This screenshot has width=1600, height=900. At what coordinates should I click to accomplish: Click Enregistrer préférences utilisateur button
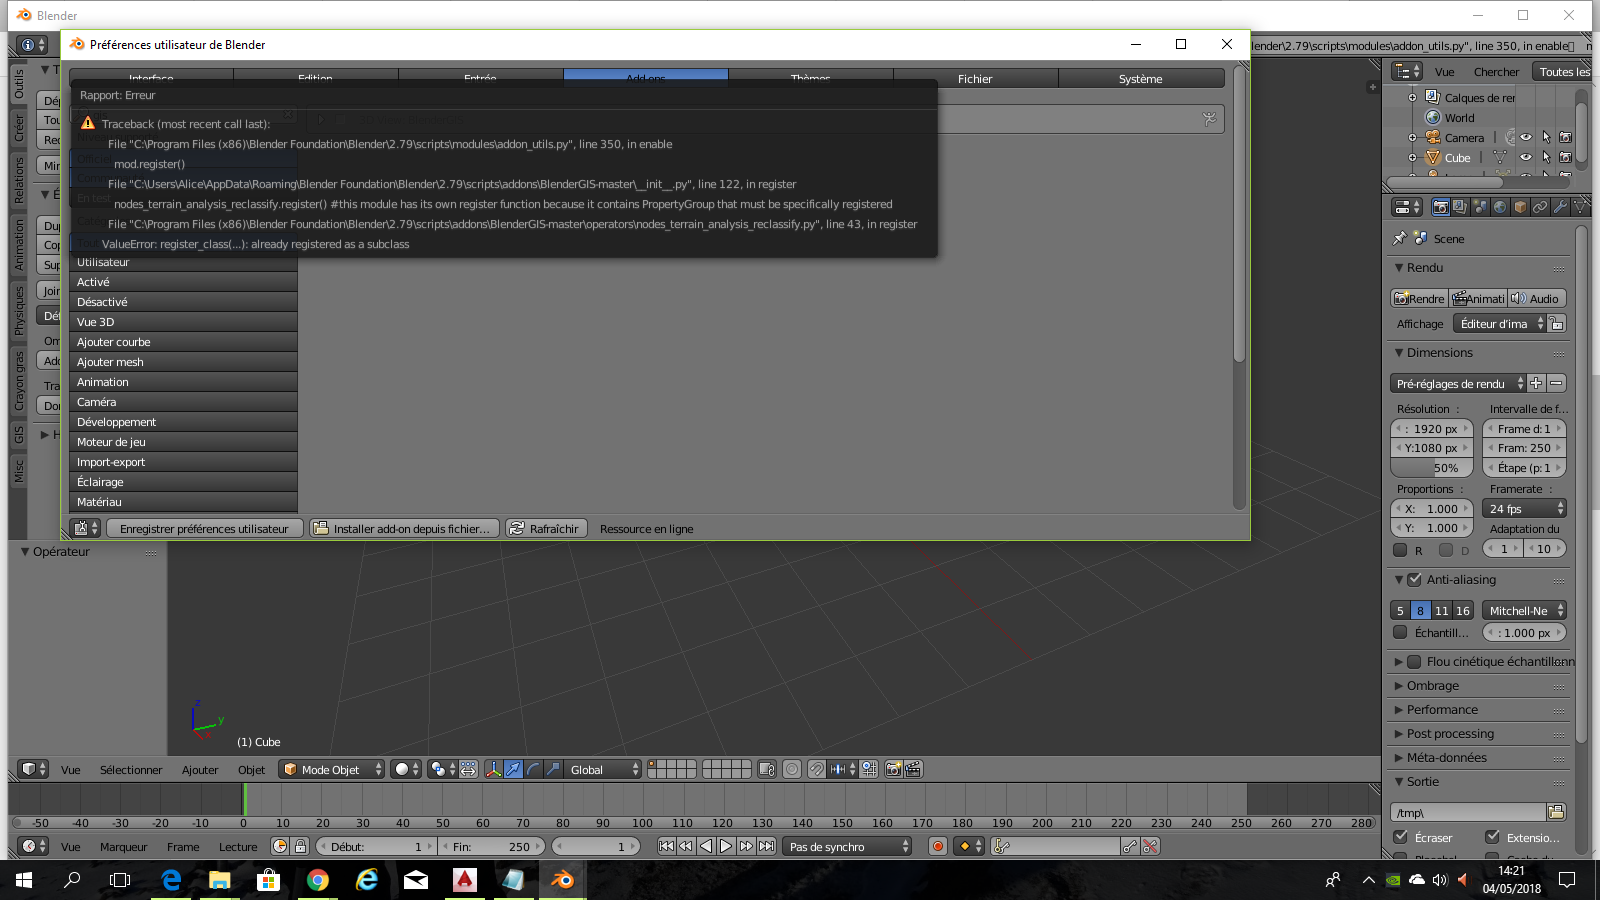[x=204, y=528]
